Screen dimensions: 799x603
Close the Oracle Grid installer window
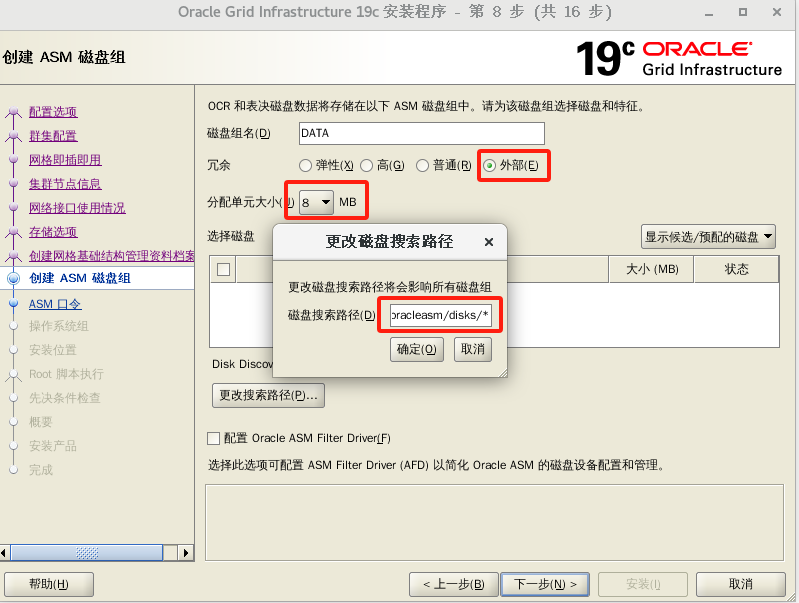(777, 12)
